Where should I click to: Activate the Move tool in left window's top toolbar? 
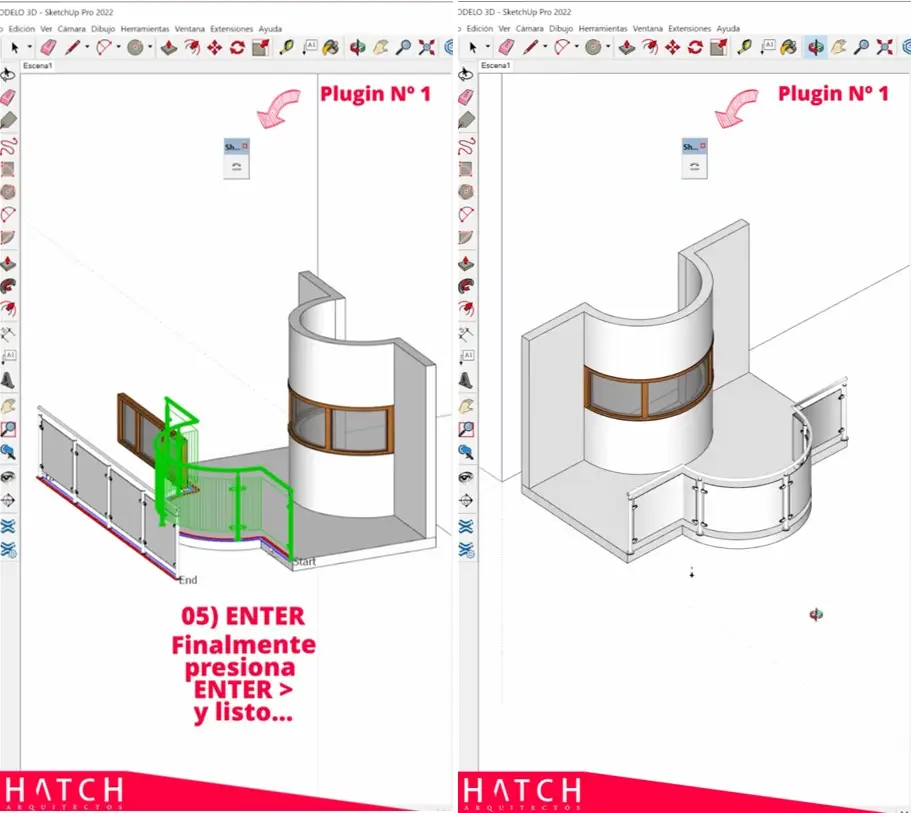click(214, 47)
